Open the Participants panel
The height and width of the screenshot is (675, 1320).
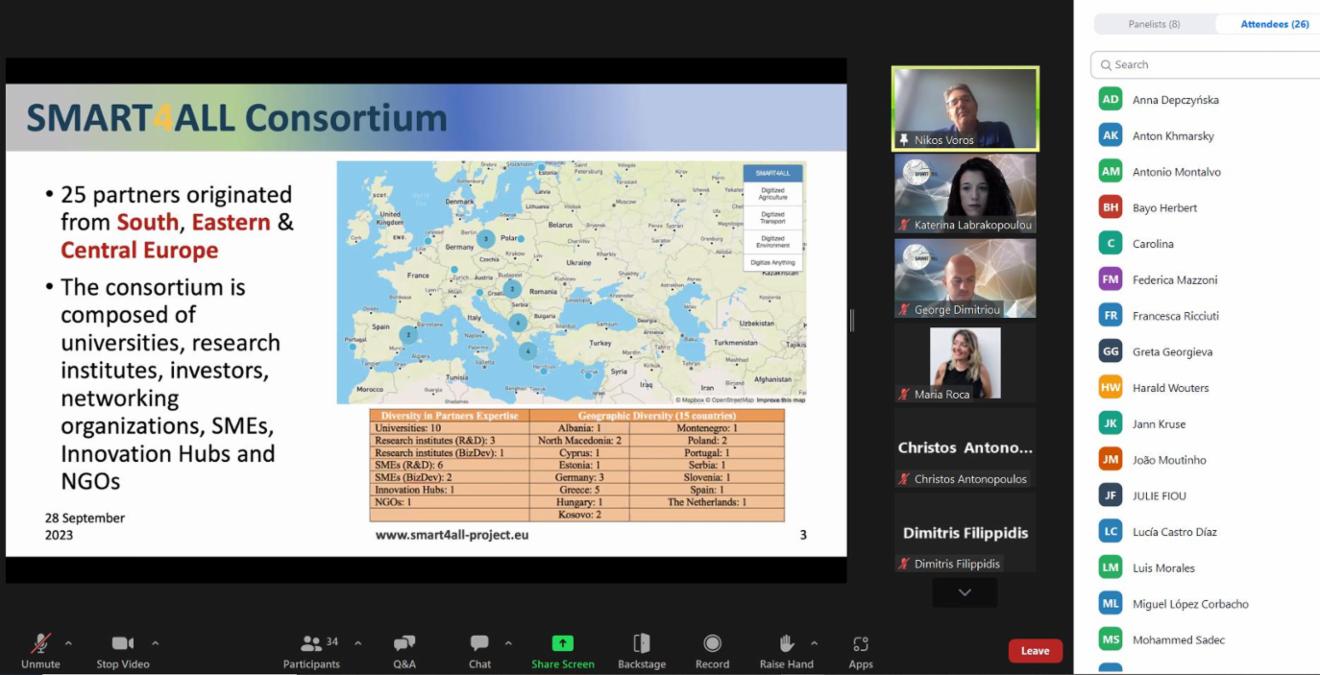(311, 650)
